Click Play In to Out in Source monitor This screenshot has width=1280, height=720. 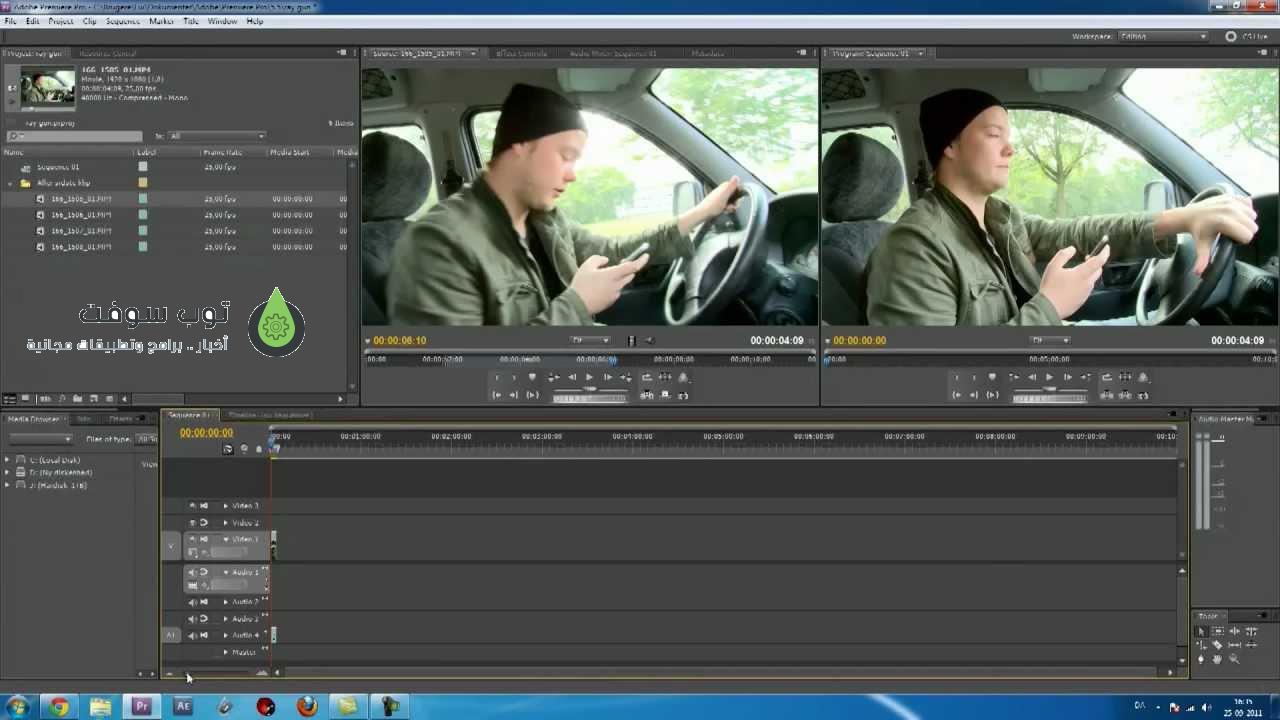(532, 395)
